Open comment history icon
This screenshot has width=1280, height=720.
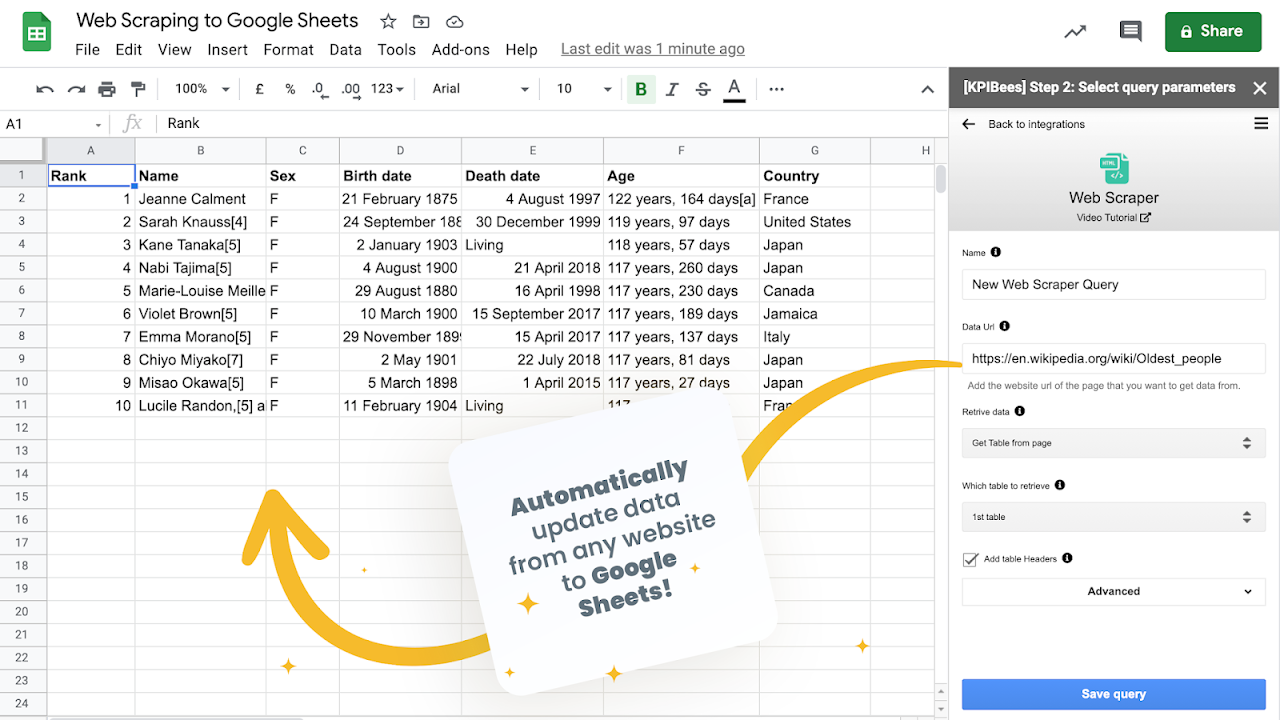1131,32
